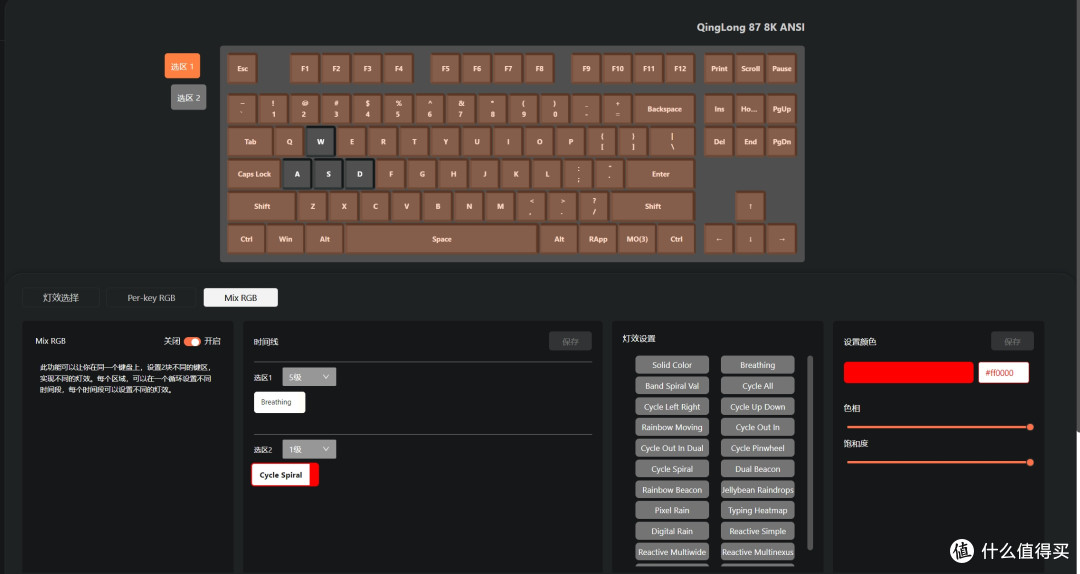Select Cycle Spiral timeline block in 选区2
Screen dimensions: 1080x574
pyautogui.click(x=284, y=475)
